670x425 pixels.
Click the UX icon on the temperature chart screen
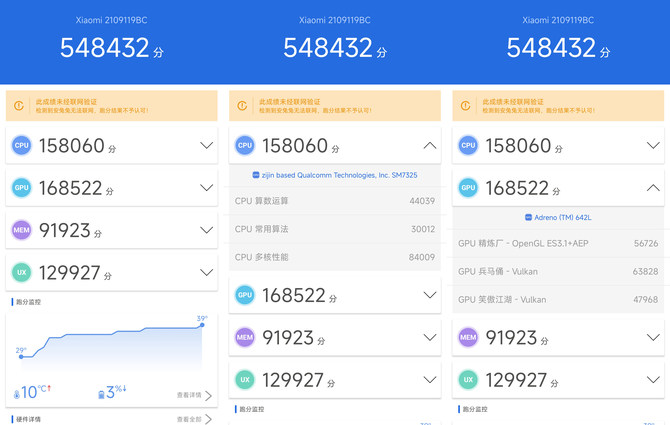[x=21, y=272]
